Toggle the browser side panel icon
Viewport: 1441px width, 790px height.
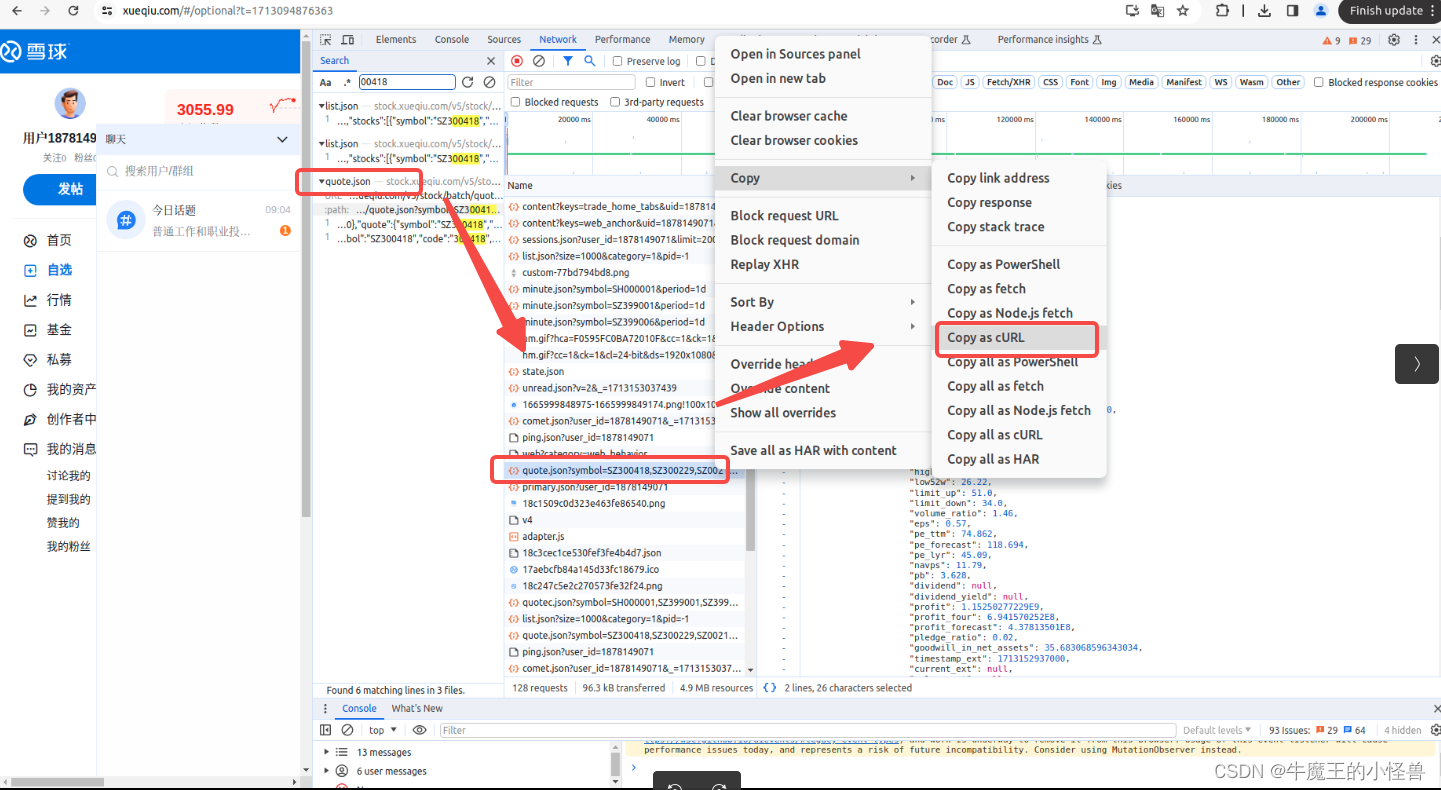pos(1292,10)
